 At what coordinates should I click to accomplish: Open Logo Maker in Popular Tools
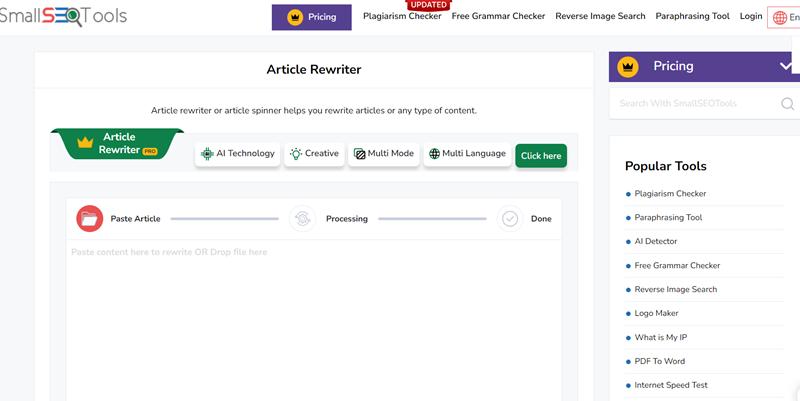tap(657, 313)
